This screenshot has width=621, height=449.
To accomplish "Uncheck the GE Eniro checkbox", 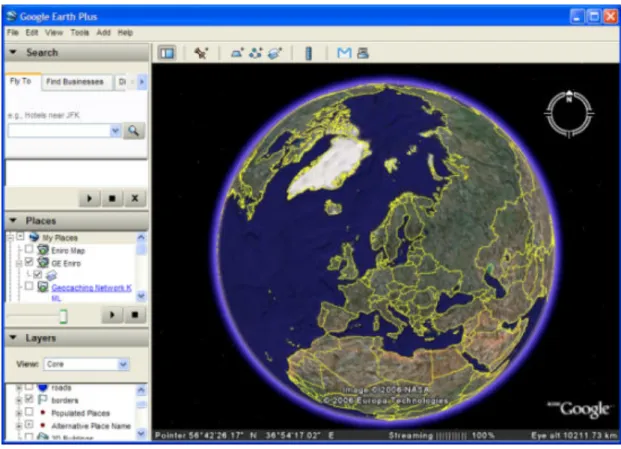I will point(29,262).
